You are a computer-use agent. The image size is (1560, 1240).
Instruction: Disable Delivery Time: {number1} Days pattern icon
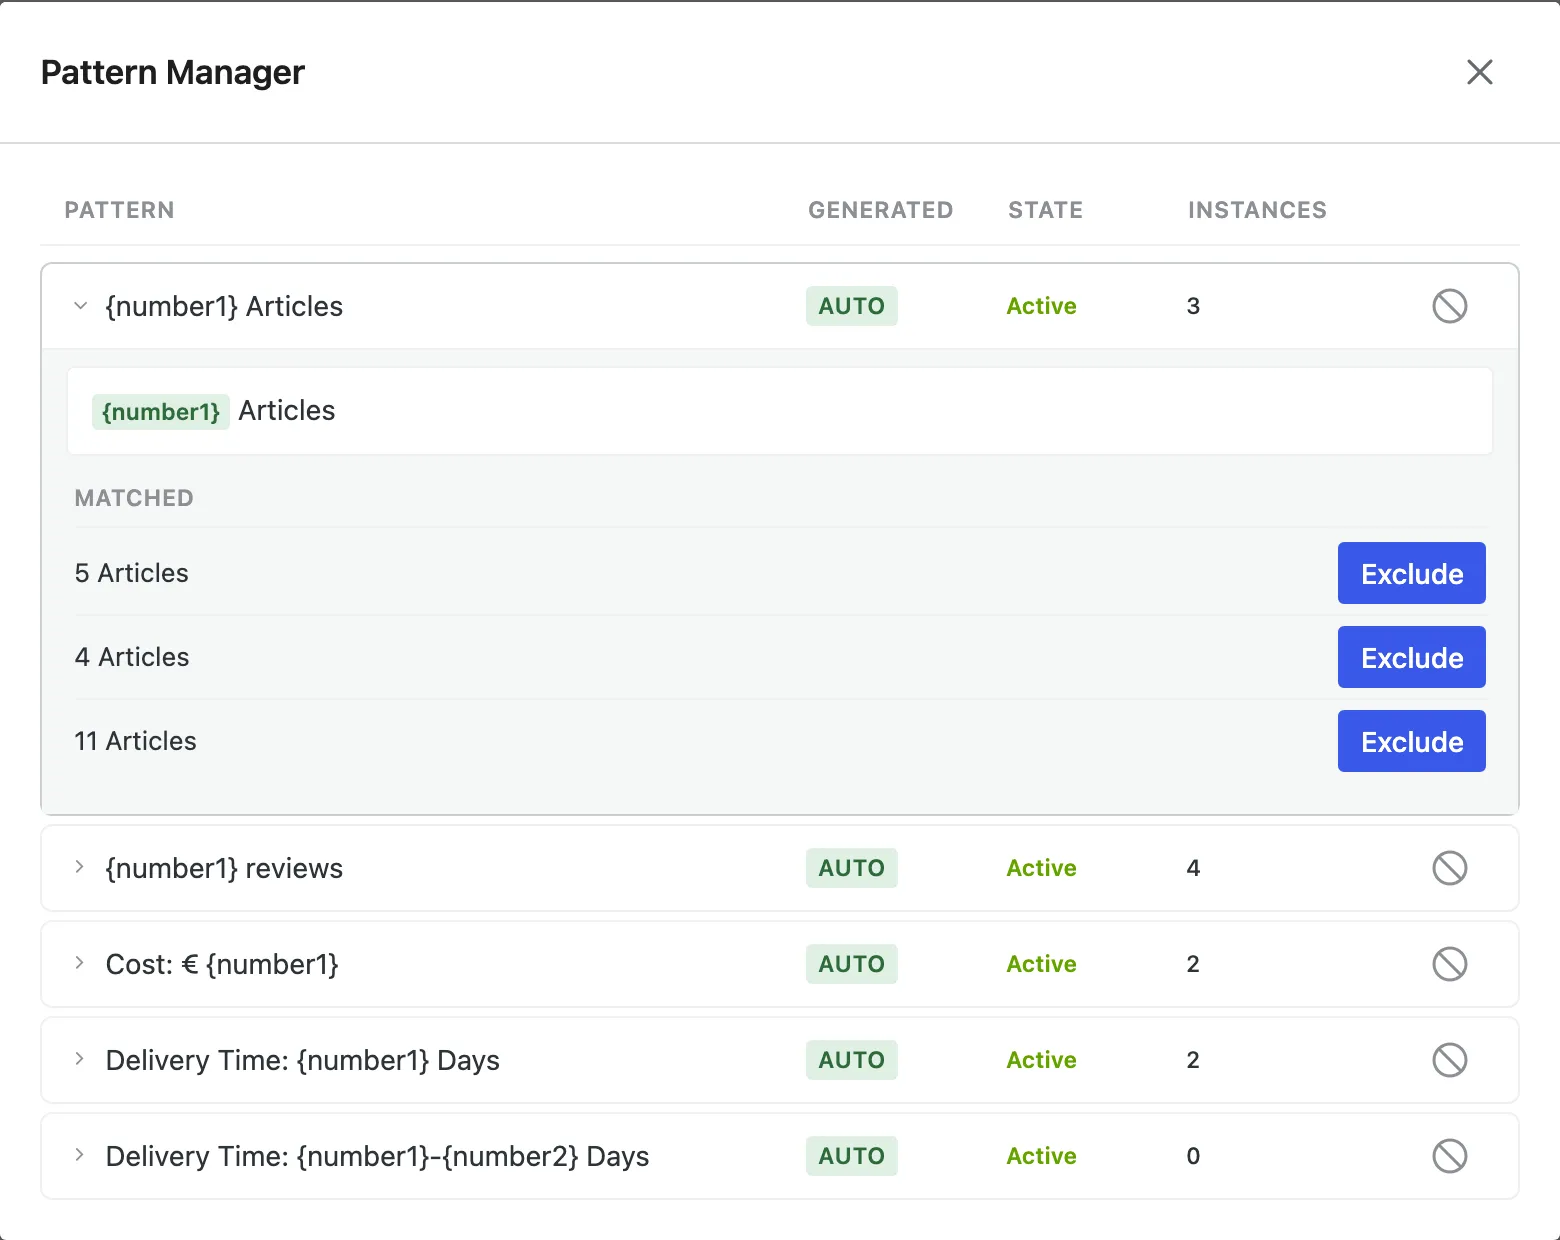tap(1449, 1060)
